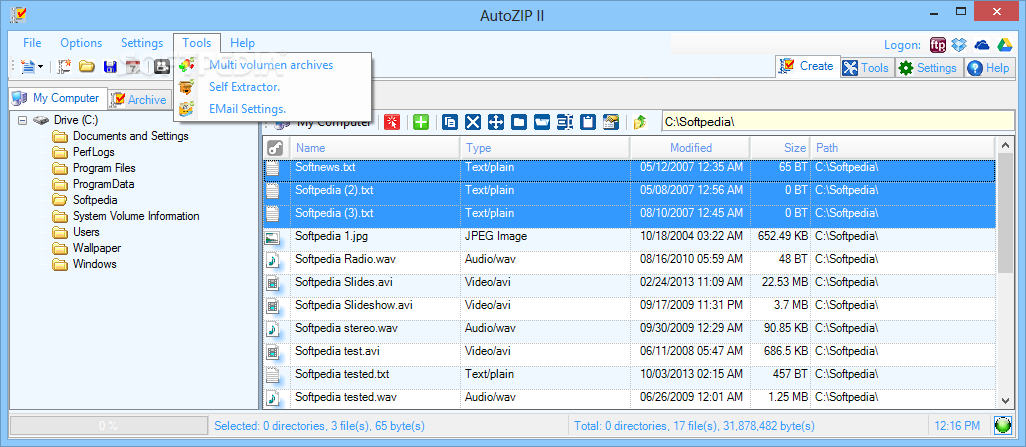
Task: Click the blue open folder icon
Action: click(x=542, y=122)
